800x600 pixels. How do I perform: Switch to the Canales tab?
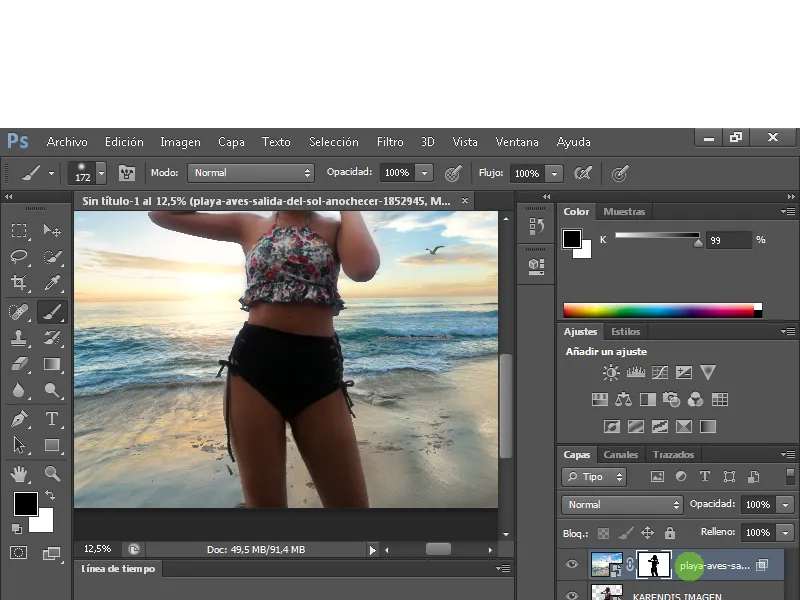coord(620,455)
